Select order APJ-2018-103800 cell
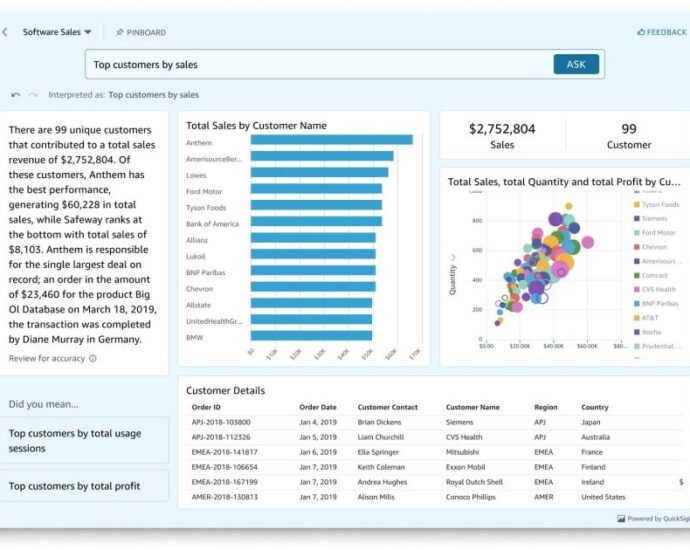The height and width of the screenshot is (550, 690). 221,422
